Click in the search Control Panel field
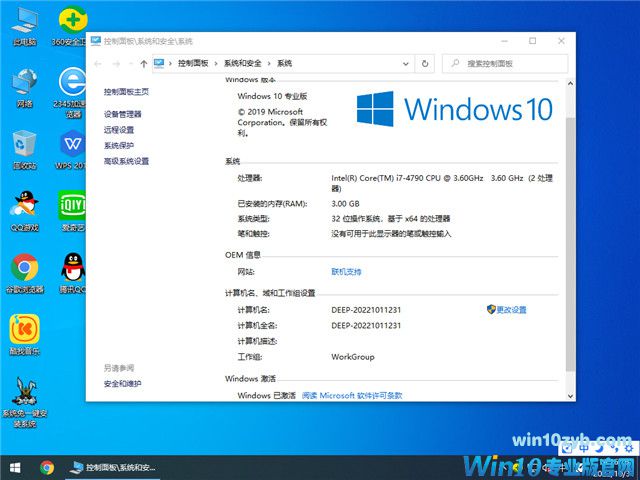The image size is (640, 480). 505,64
